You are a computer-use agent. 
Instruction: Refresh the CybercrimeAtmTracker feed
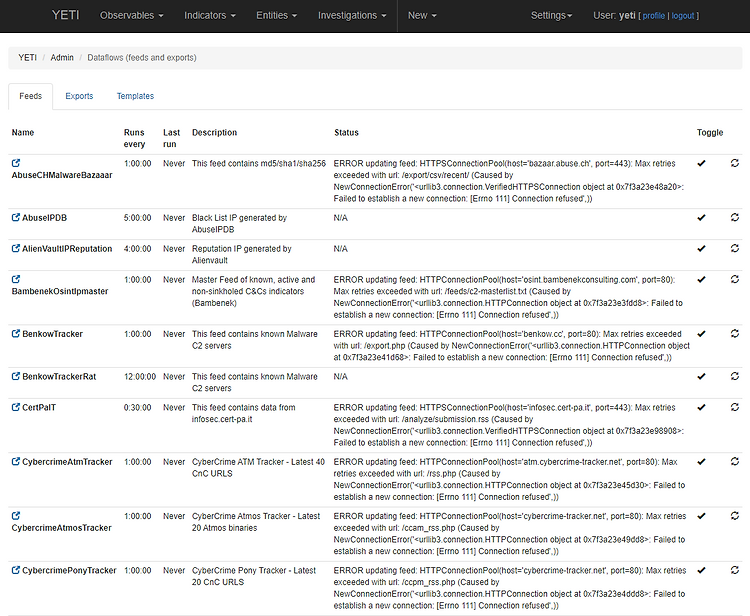tap(735, 462)
